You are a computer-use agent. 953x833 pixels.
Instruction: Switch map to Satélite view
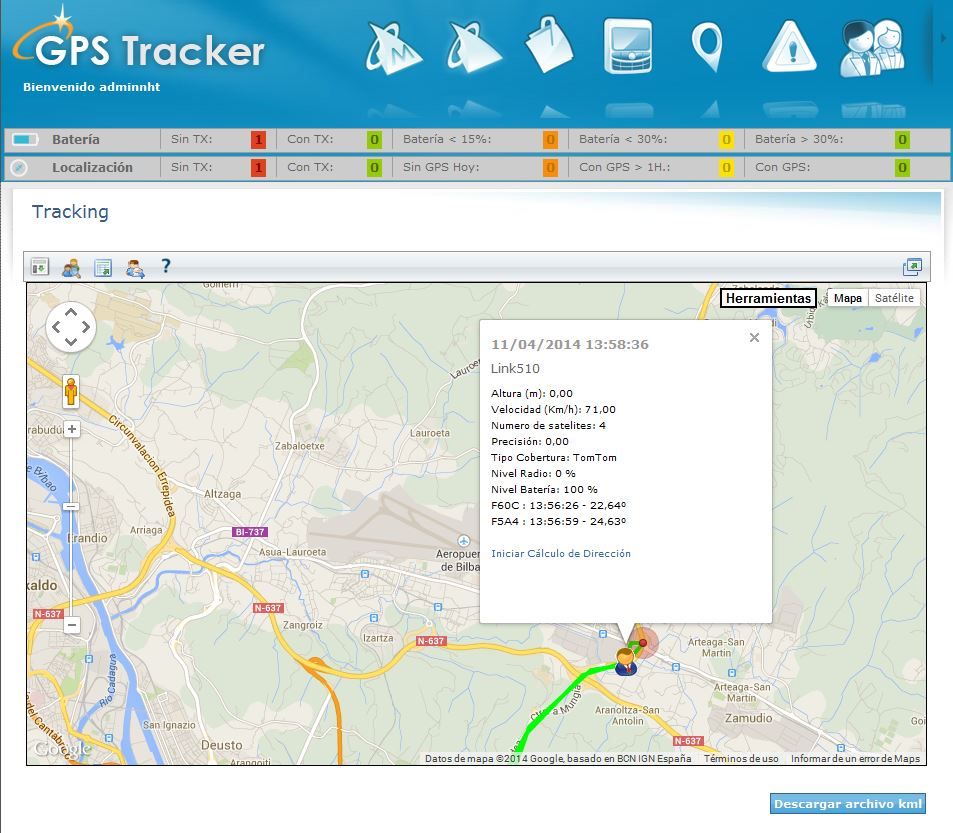tap(893, 298)
